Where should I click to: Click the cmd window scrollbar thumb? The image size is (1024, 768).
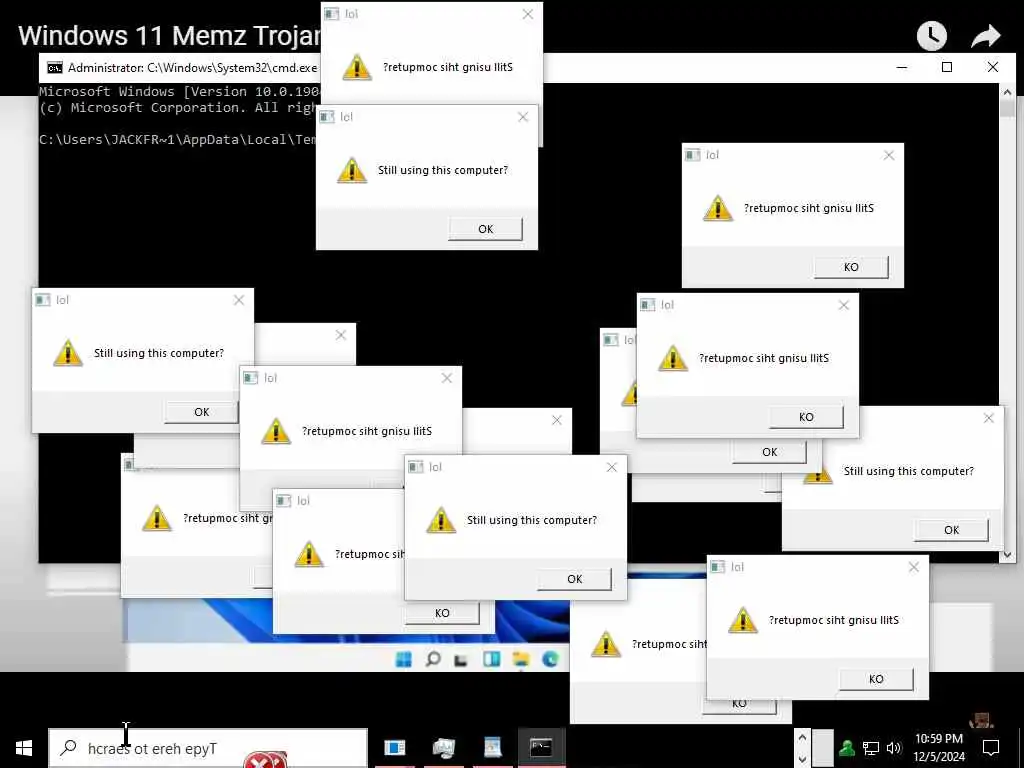click(x=1007, y=108)
